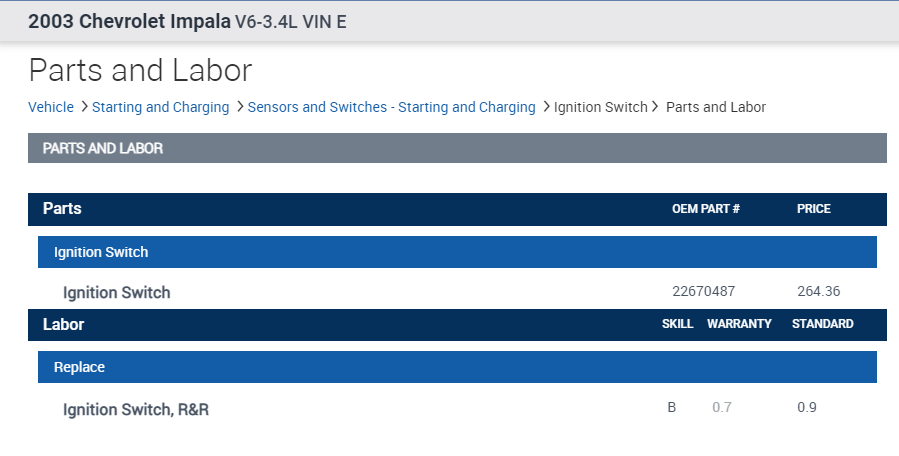Click the Ignition Switch breadcrumb item

coord(601,107)
